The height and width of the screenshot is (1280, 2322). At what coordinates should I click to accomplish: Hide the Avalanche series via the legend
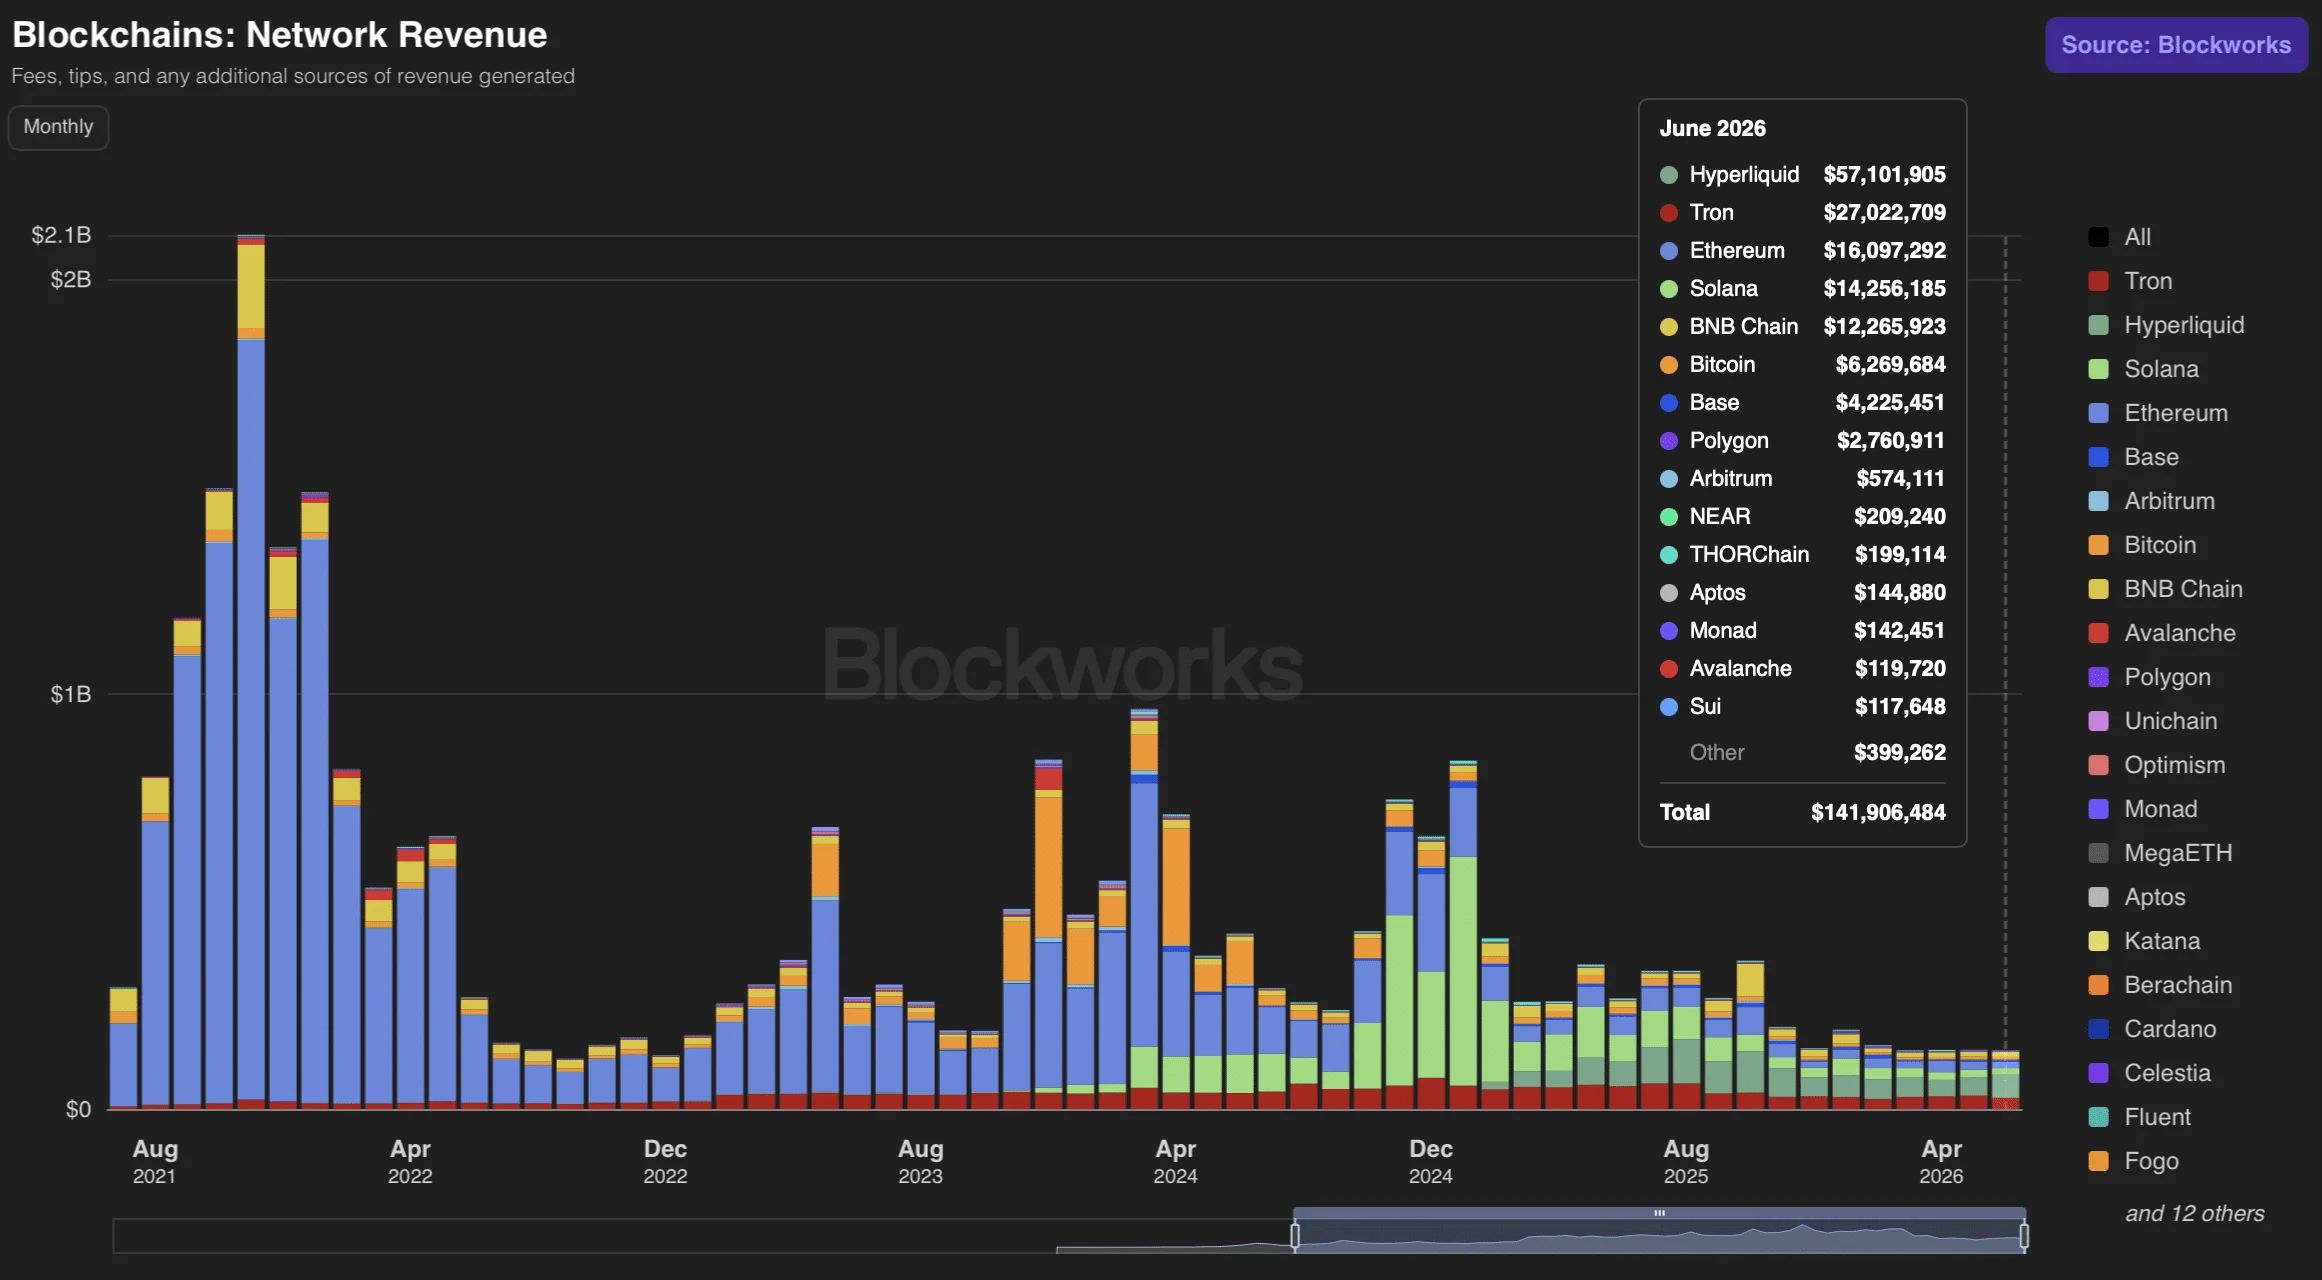coord(2162,633)
